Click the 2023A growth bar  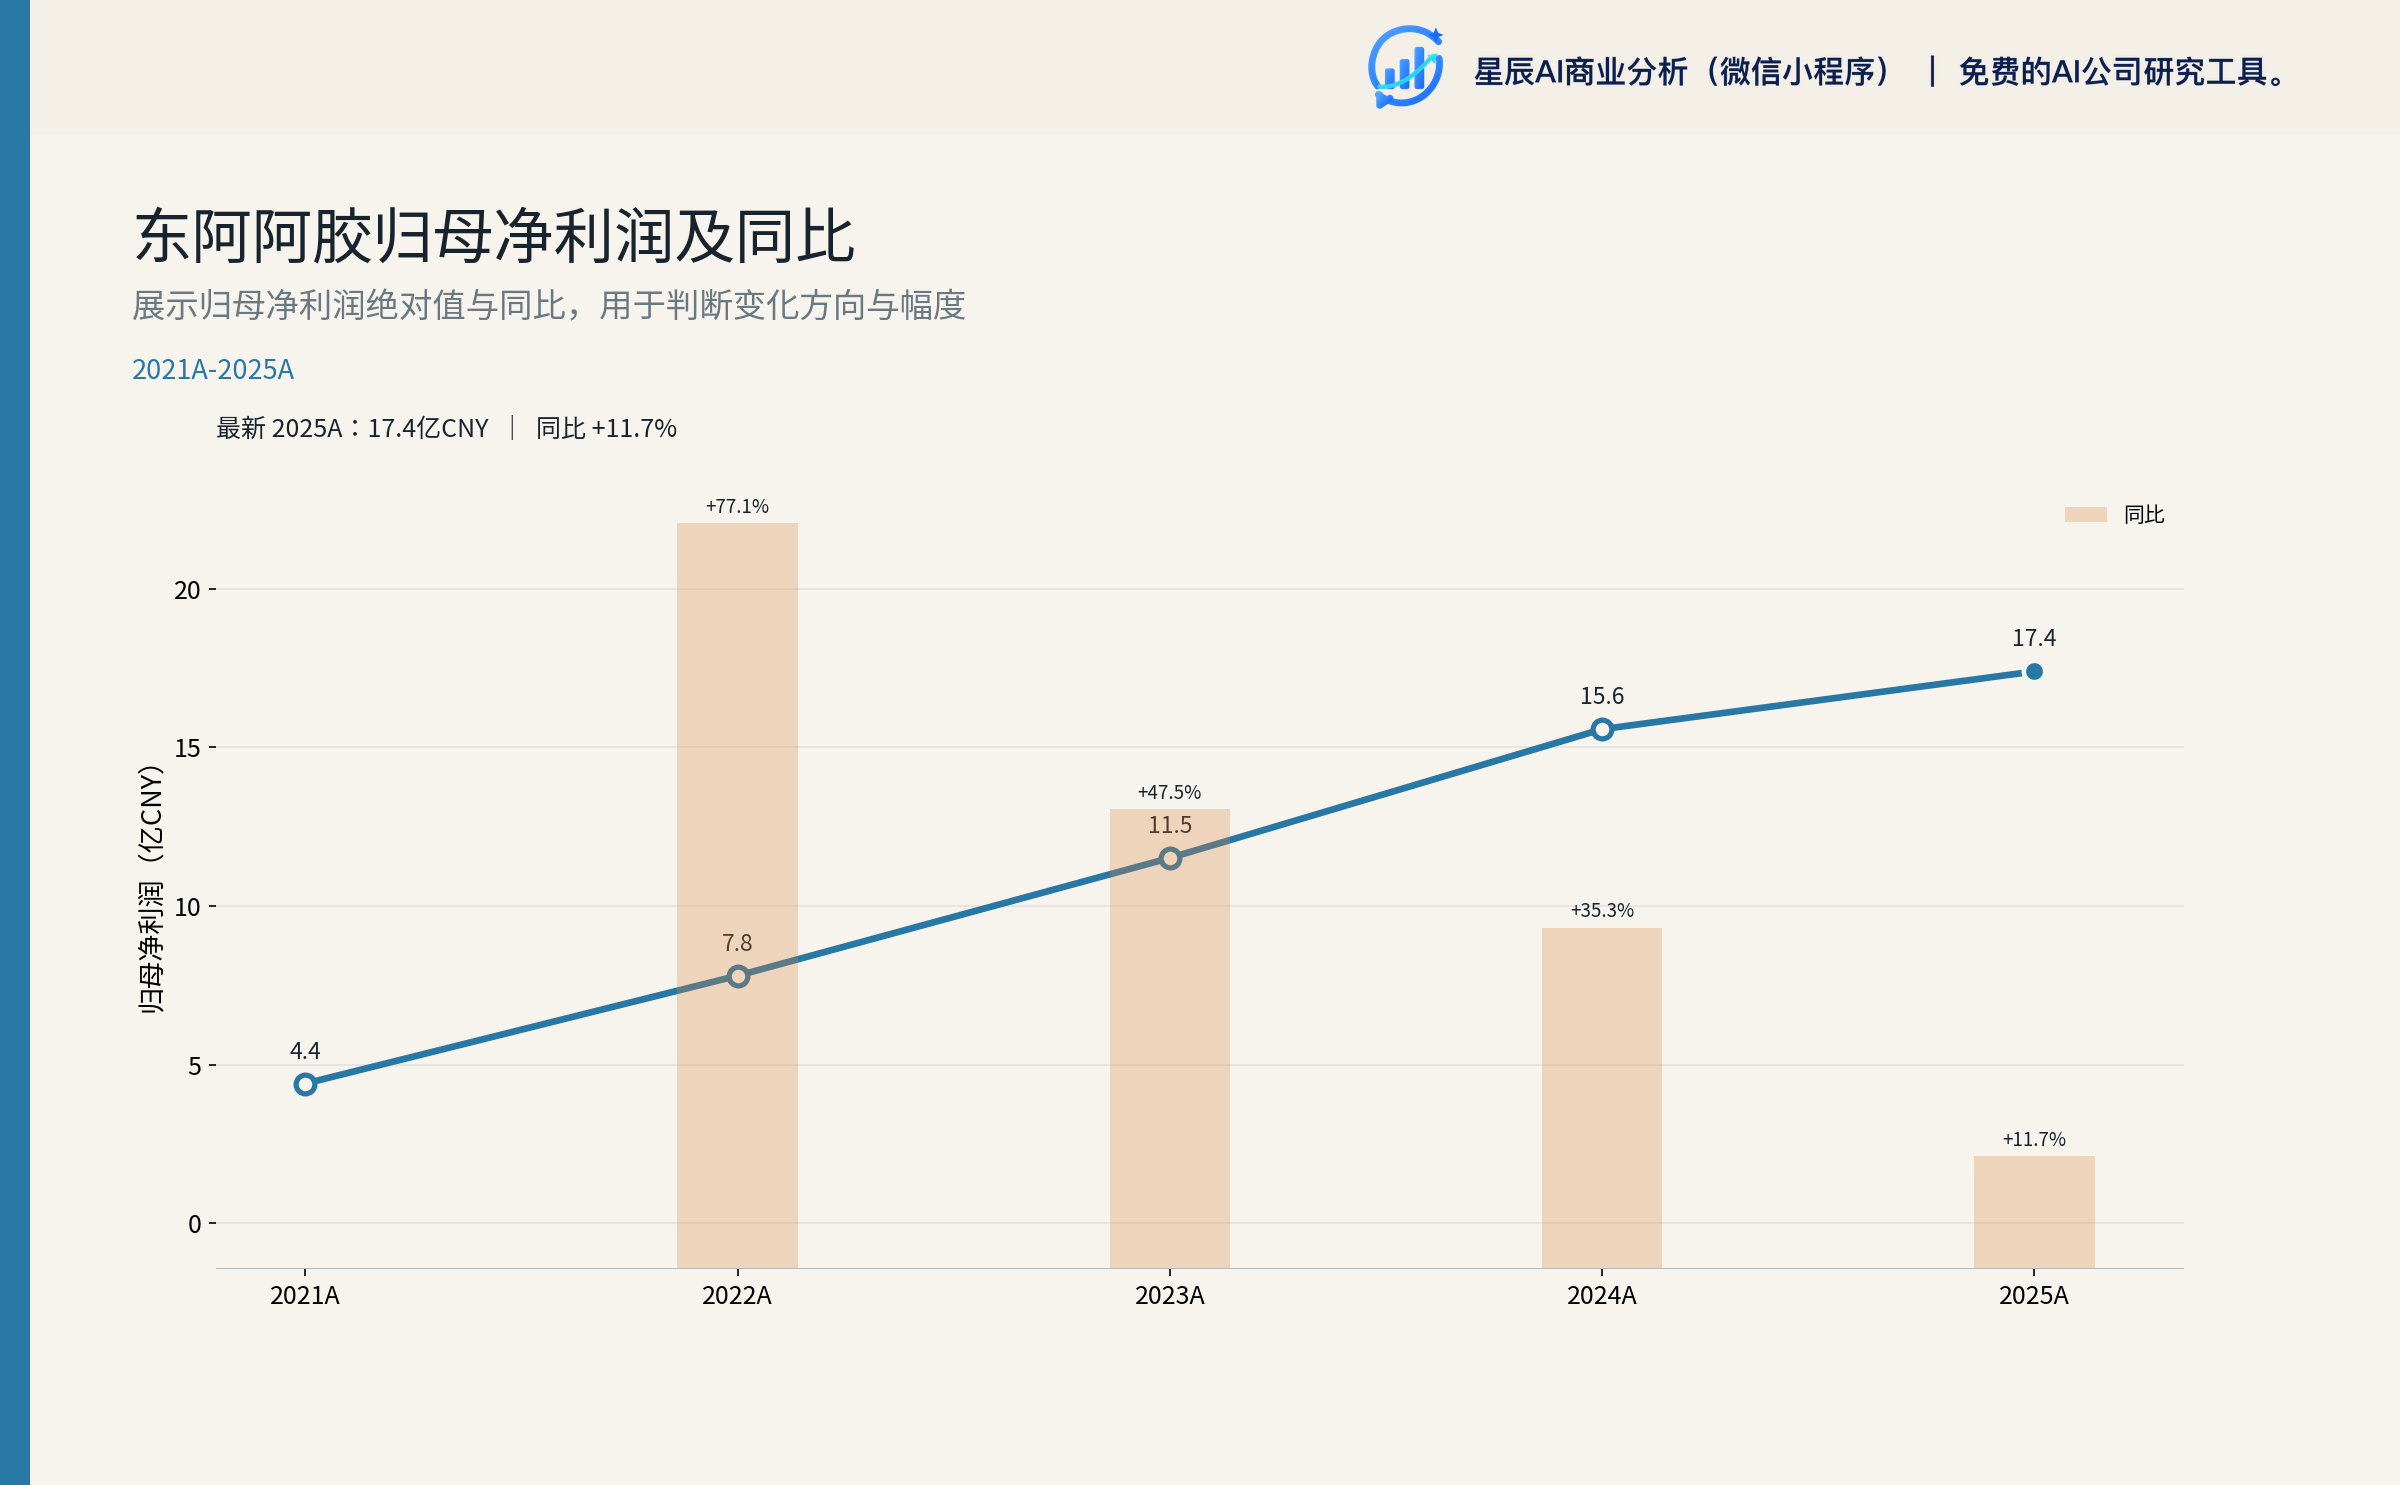click(1170, 1038)
